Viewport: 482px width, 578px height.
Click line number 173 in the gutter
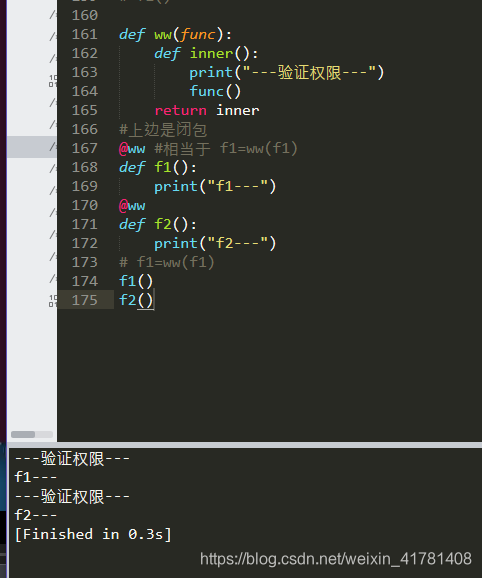pos(85,262)
